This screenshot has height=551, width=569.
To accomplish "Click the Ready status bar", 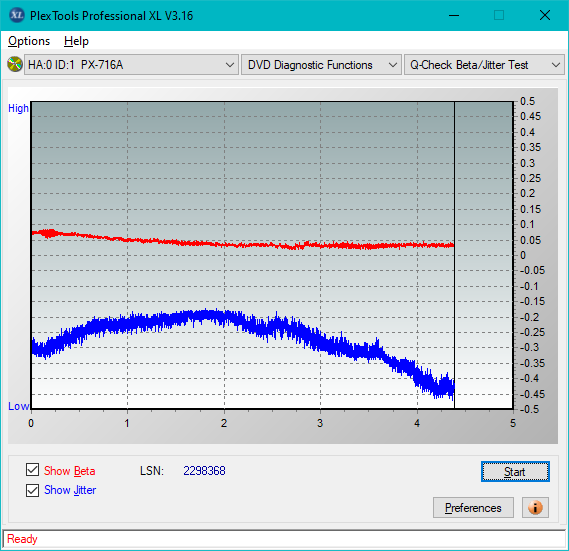I will [284, 539].
